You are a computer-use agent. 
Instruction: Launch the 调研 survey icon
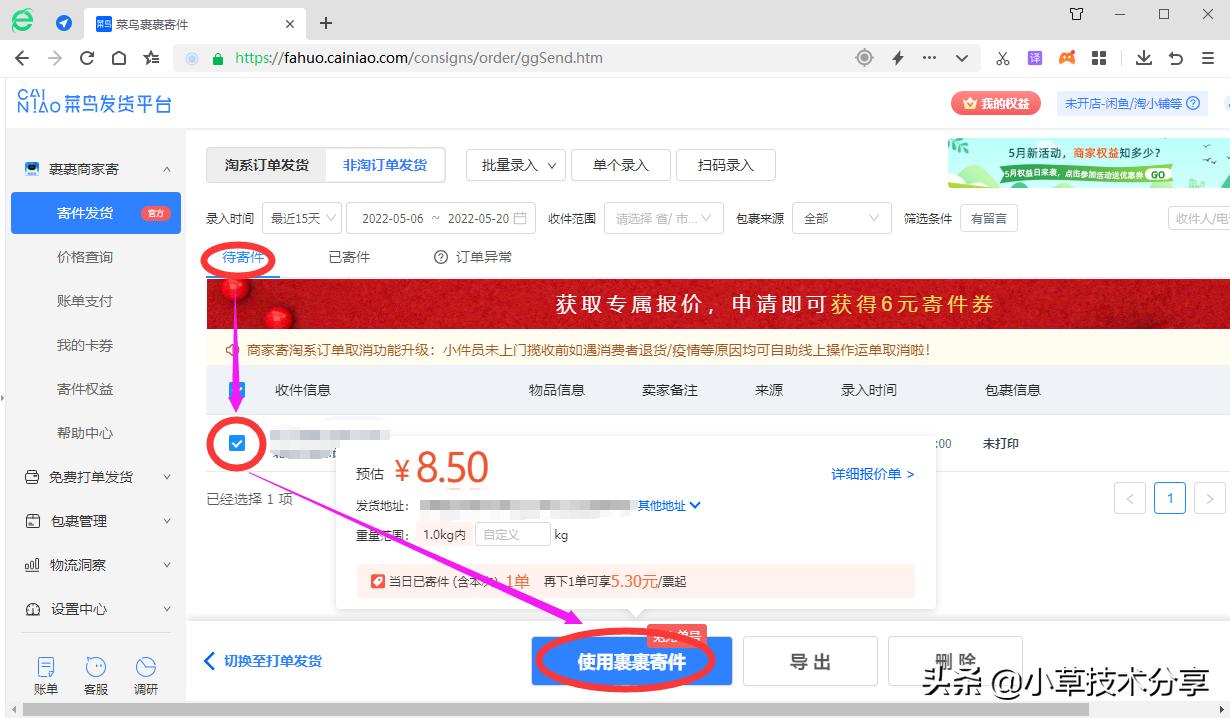[x=146, y=672]
